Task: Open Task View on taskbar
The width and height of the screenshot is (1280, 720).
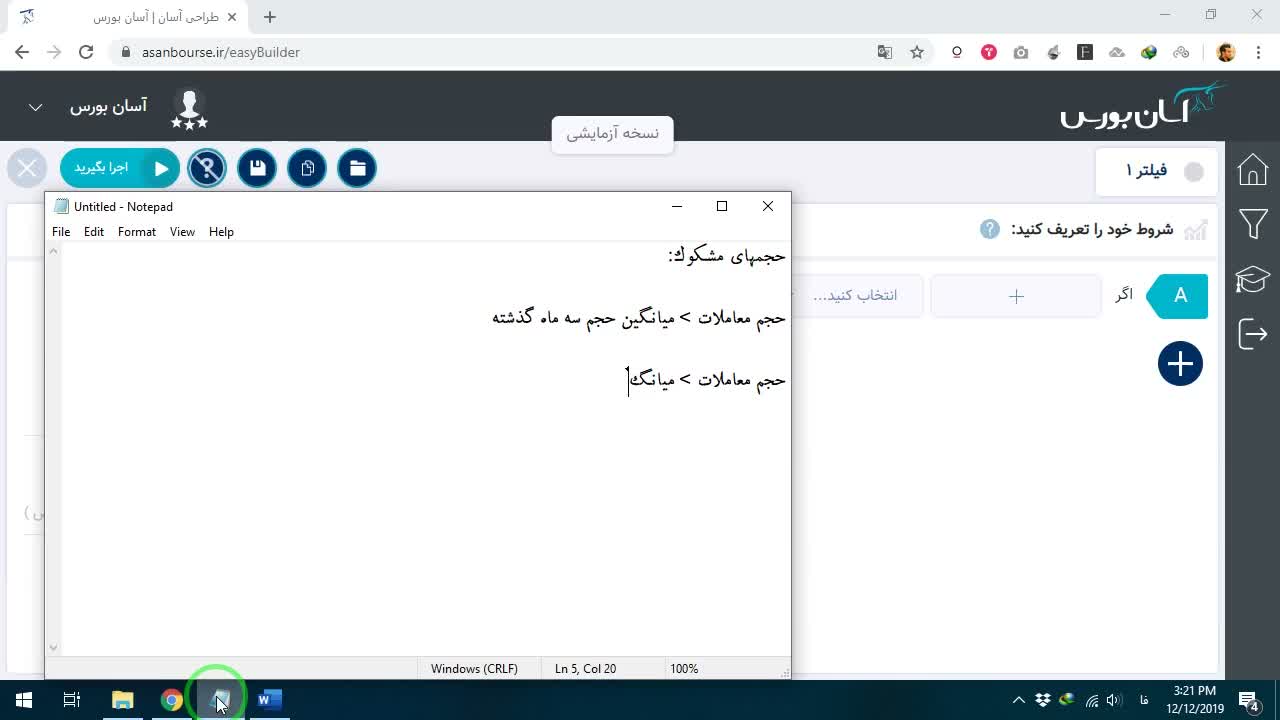Action: coord(72,700)
